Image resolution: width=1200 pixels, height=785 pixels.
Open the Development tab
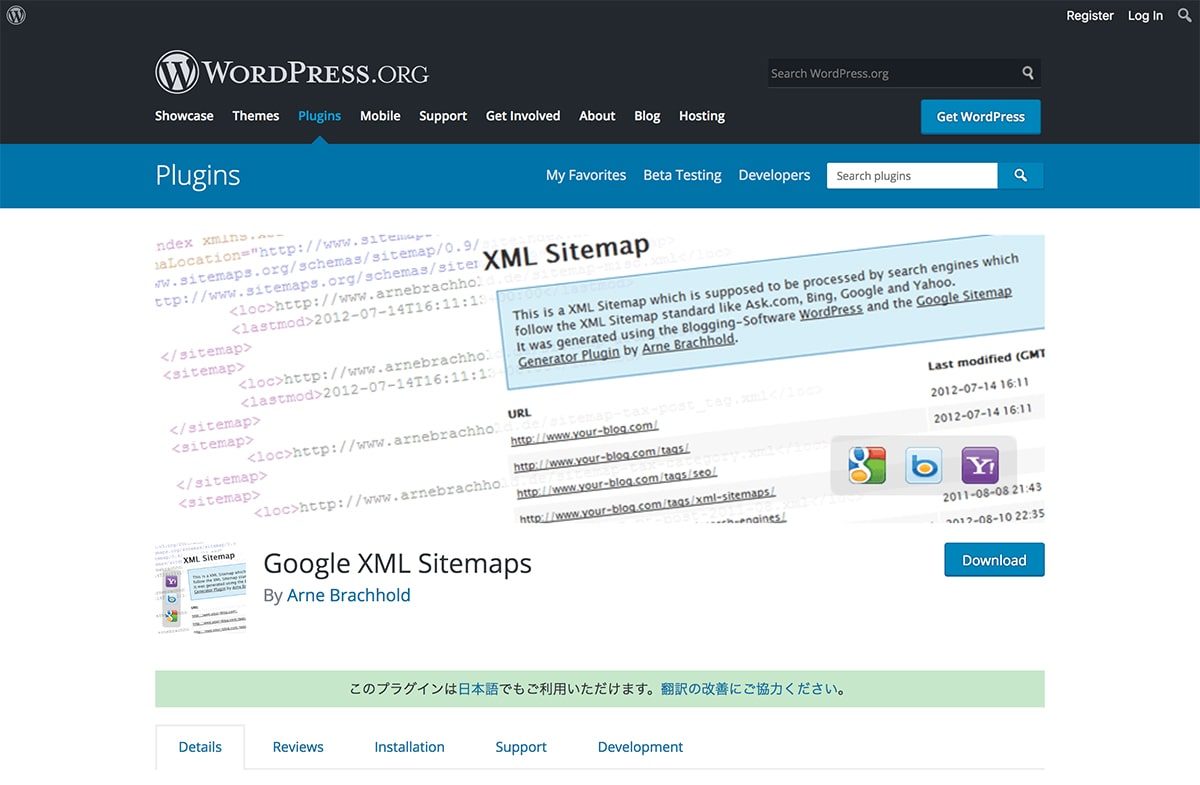pos(640,747)
